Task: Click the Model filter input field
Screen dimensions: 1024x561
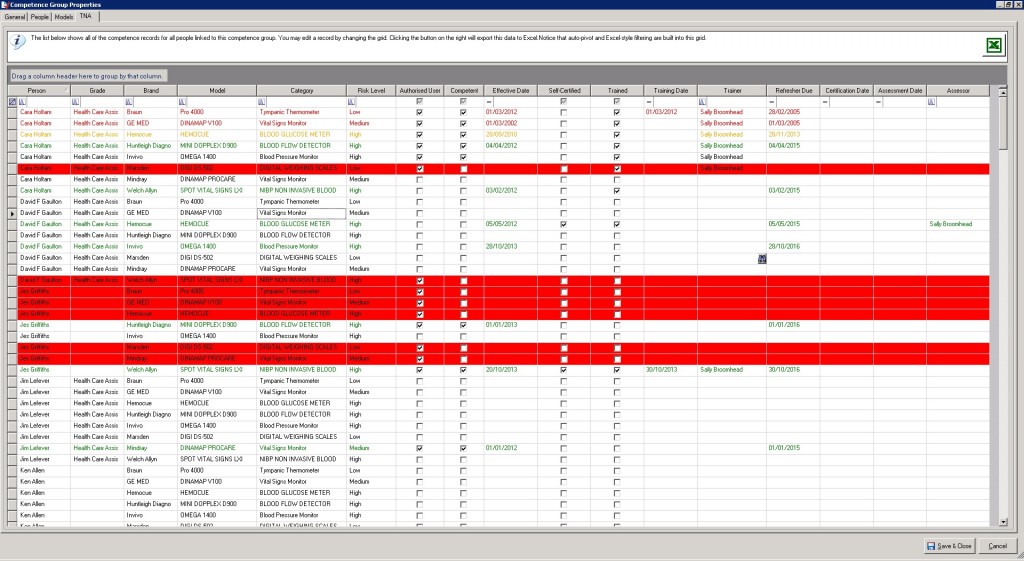Action: (x=221, y=102)
